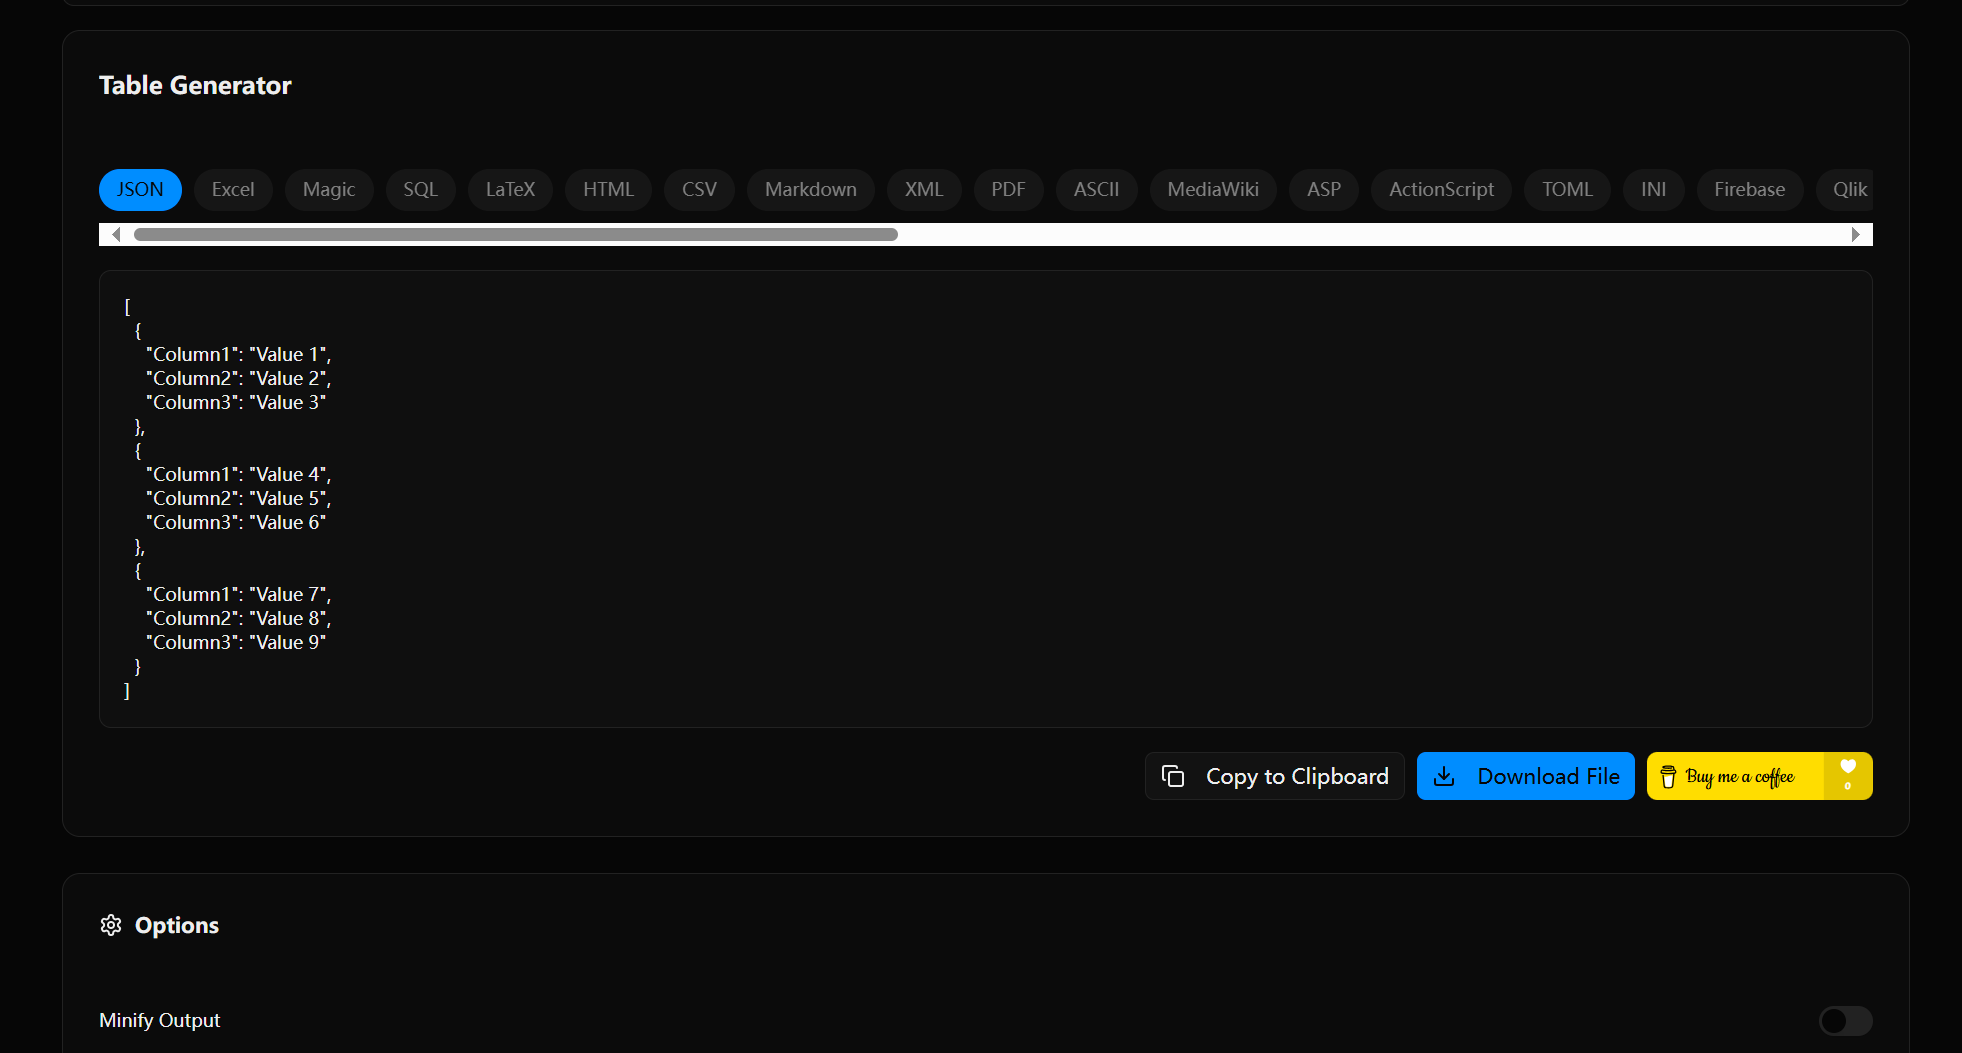Click the coffee cup icon
This screenshot has width=1962, height=1053.
[x=1667, y=777]
